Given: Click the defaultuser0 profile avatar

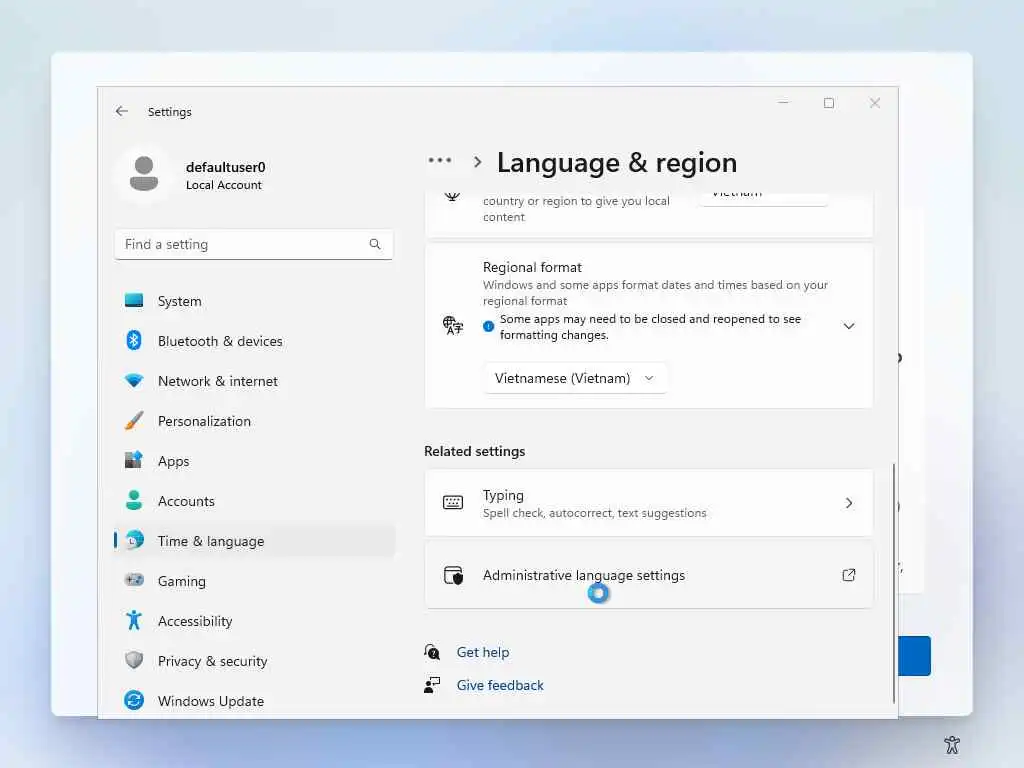Looking at the screenshot, I should tap(144, 174).
